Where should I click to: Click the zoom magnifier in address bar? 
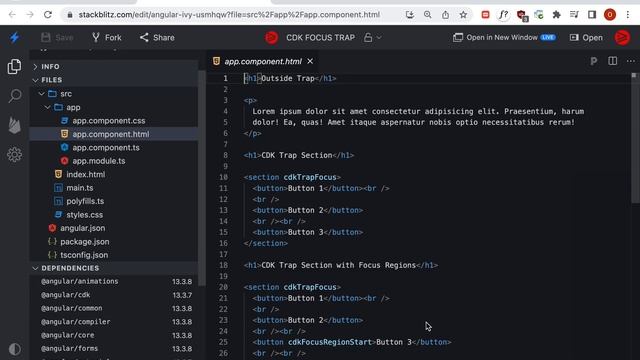pos(427,15)
